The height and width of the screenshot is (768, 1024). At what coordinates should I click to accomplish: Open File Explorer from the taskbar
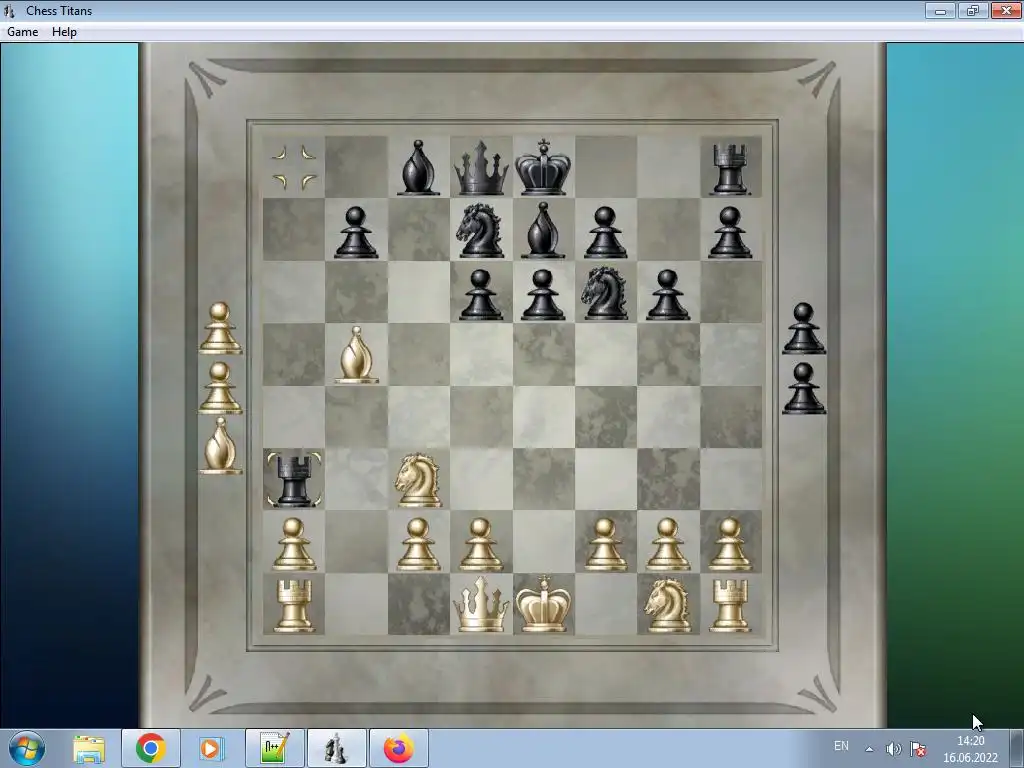point(89,748)
